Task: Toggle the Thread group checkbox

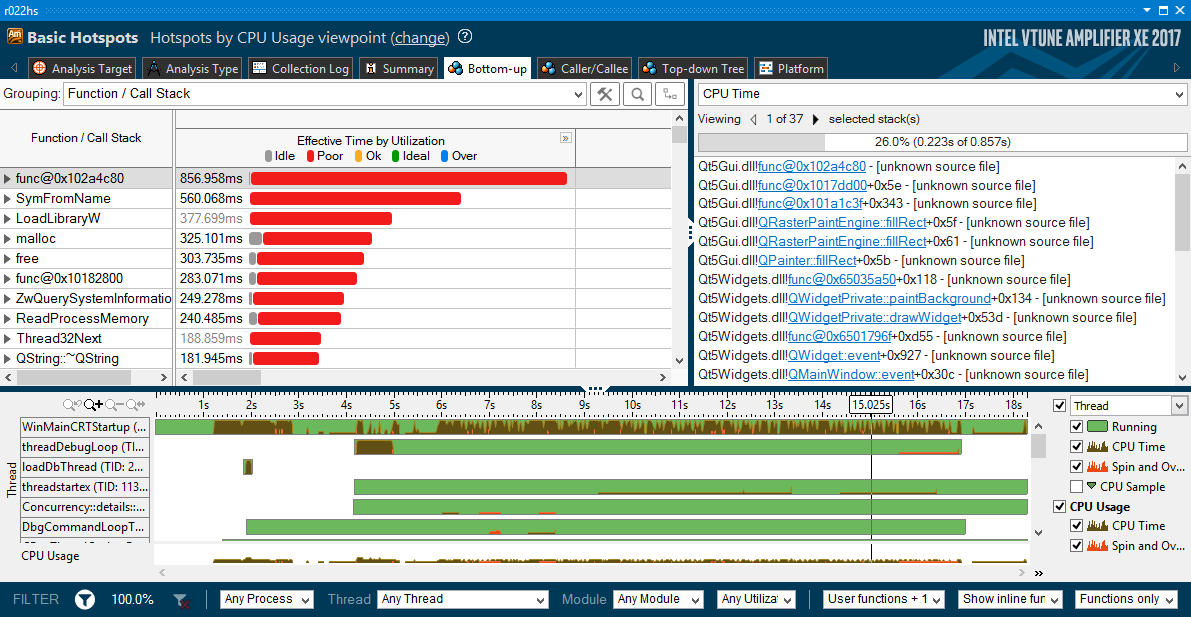Action: pos(1060,406)
